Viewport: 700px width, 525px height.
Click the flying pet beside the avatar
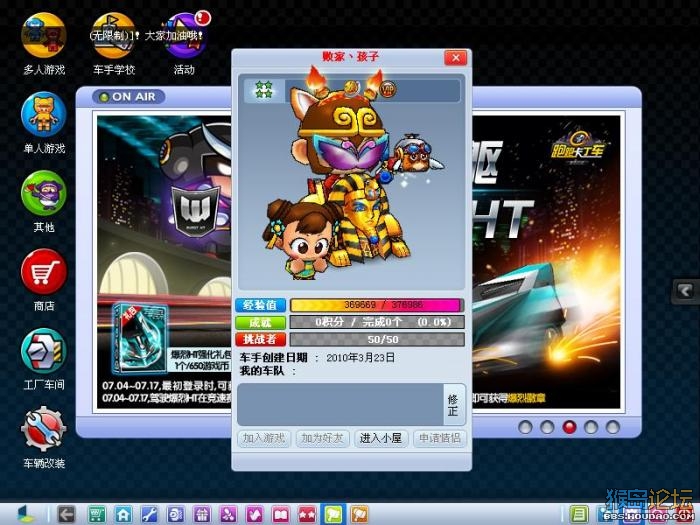click(415, 153)
